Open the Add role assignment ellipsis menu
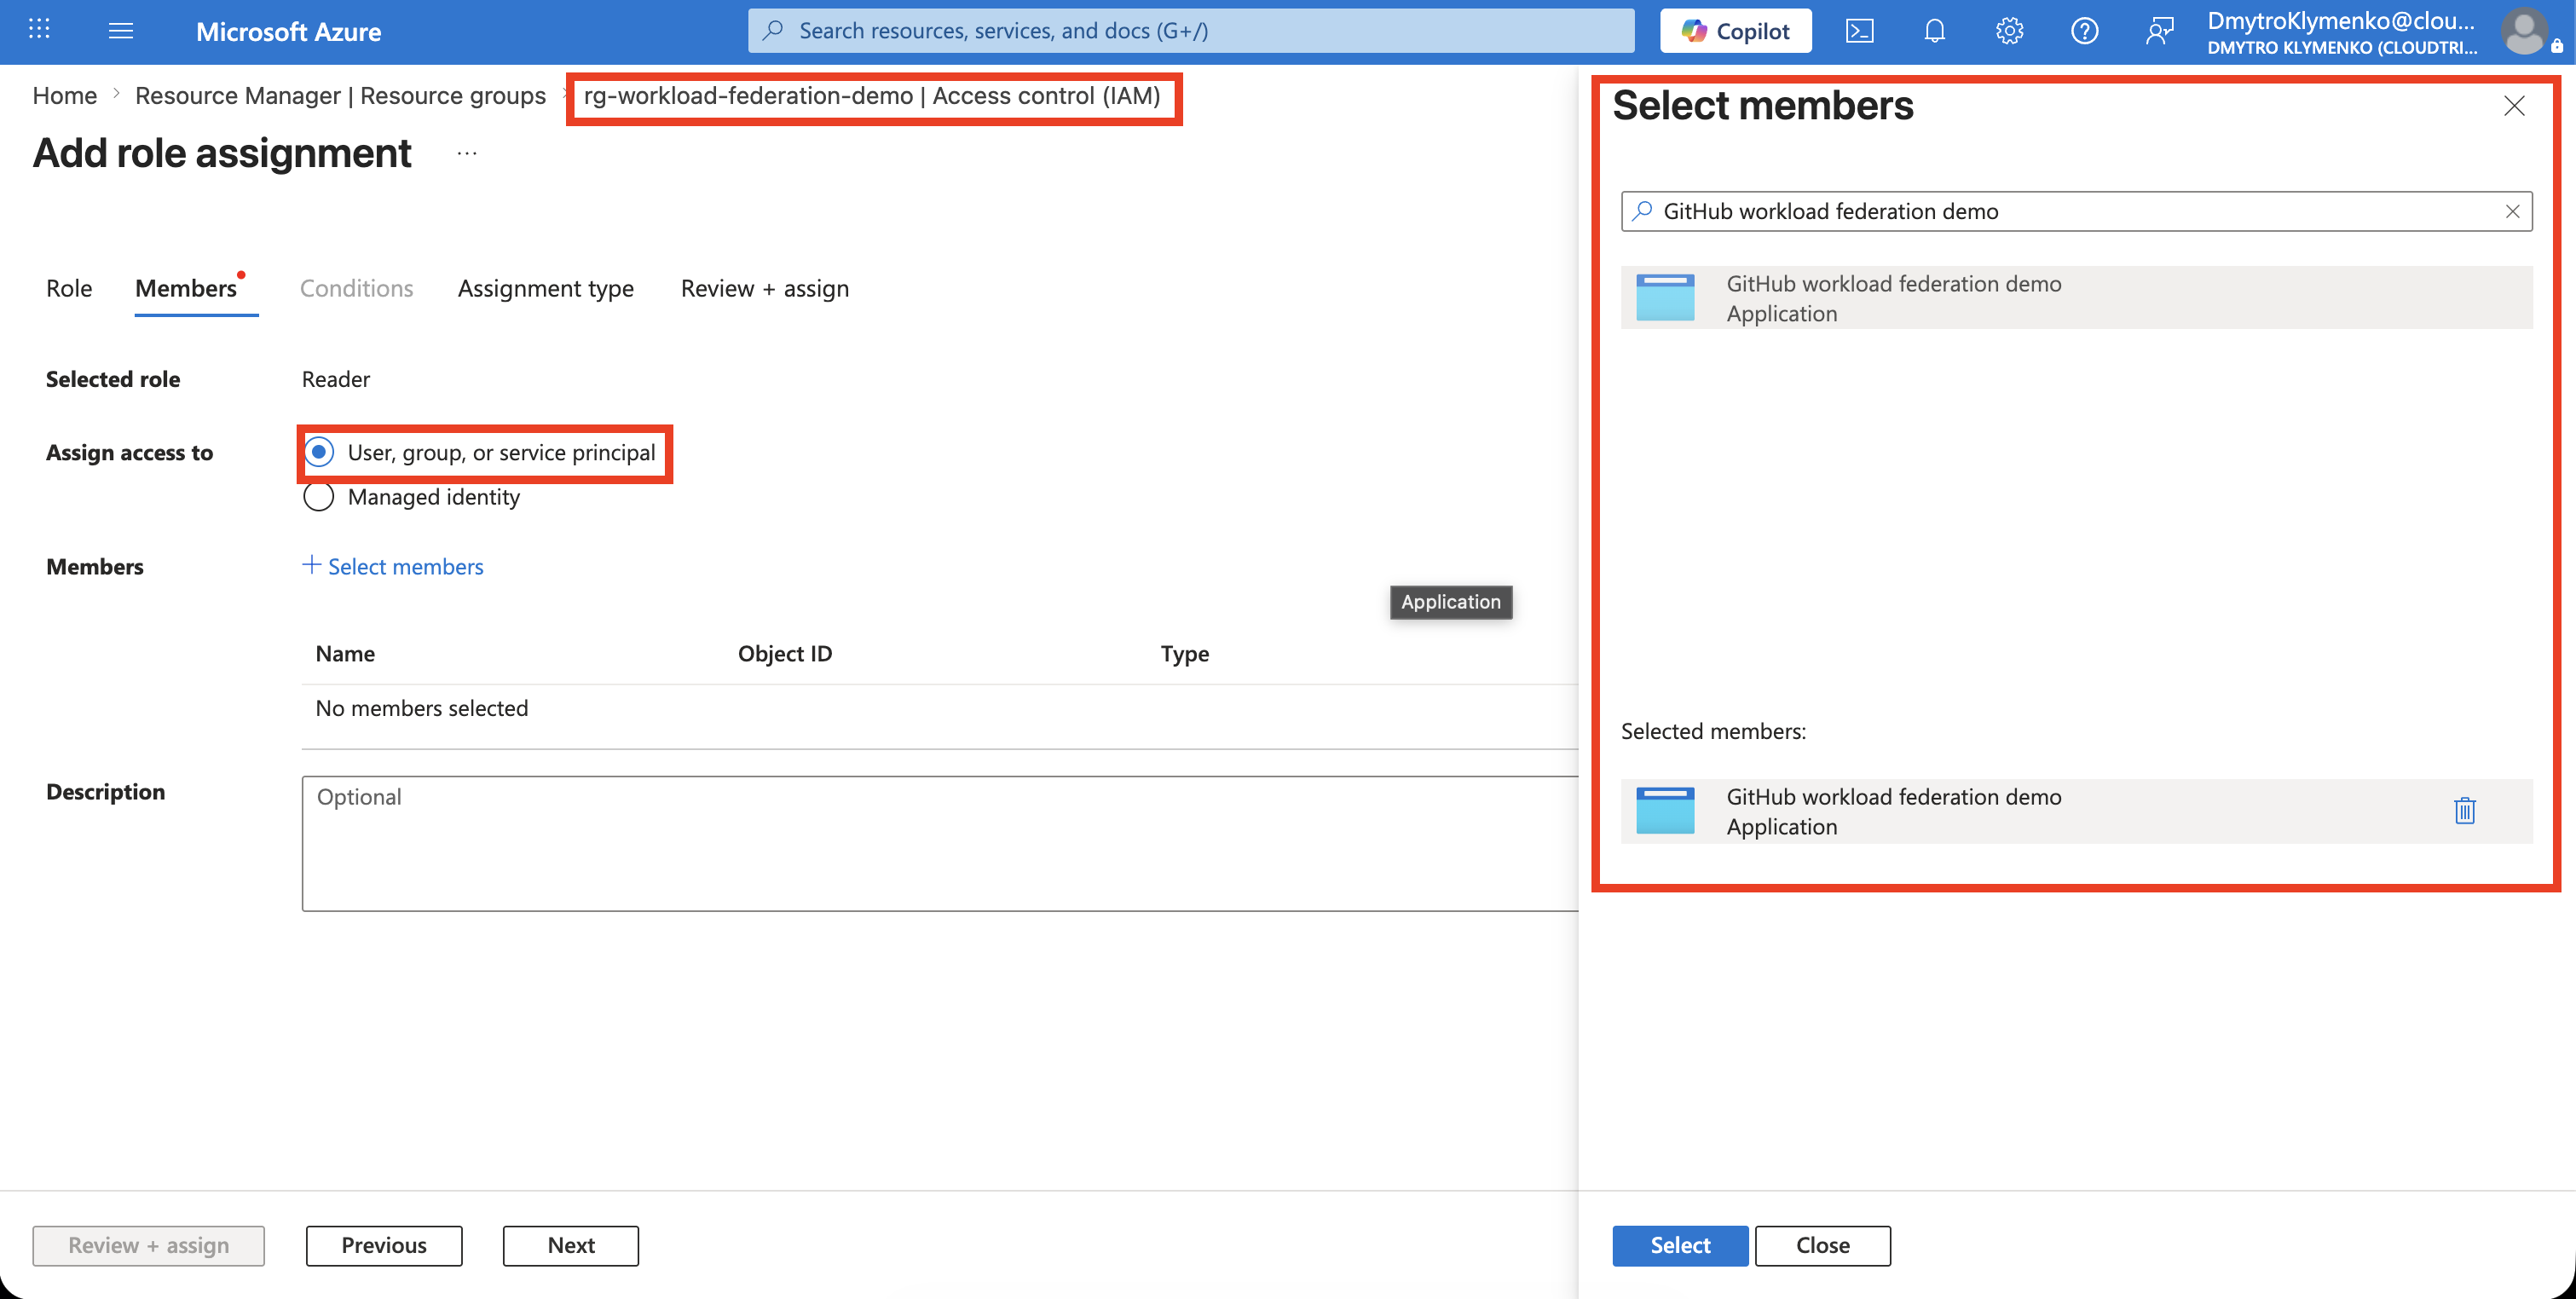Viewport: 2576px width, 1299px height. click(x=467, y=153)
